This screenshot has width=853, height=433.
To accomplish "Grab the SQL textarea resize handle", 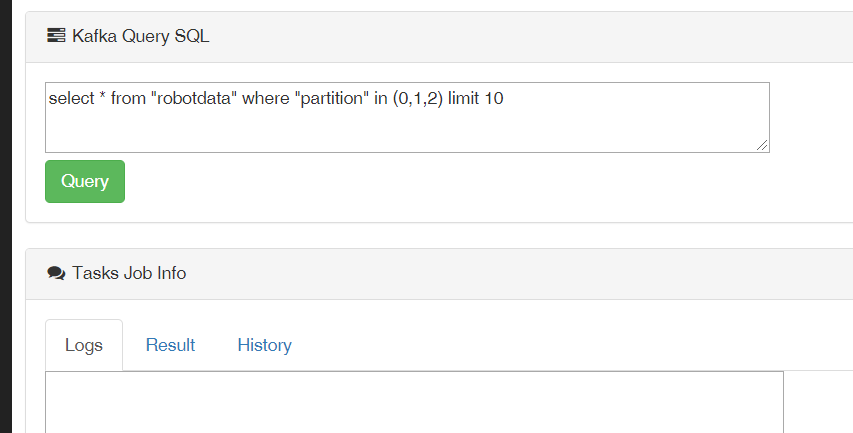I will coord(762,145).
